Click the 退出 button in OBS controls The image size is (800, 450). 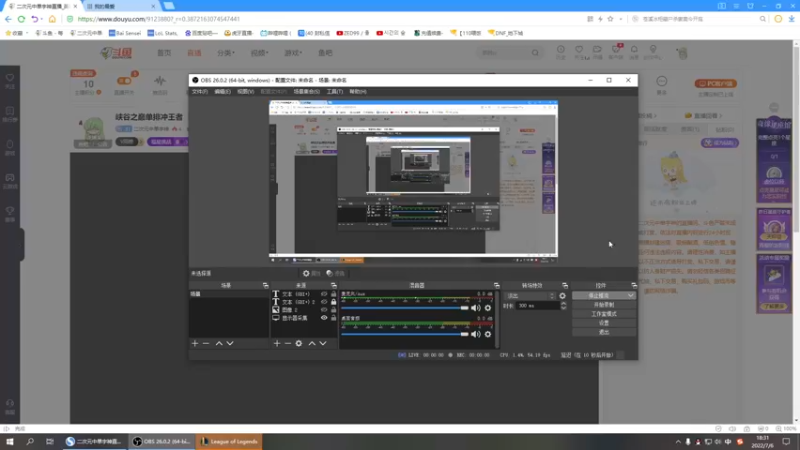coord(604,333)
